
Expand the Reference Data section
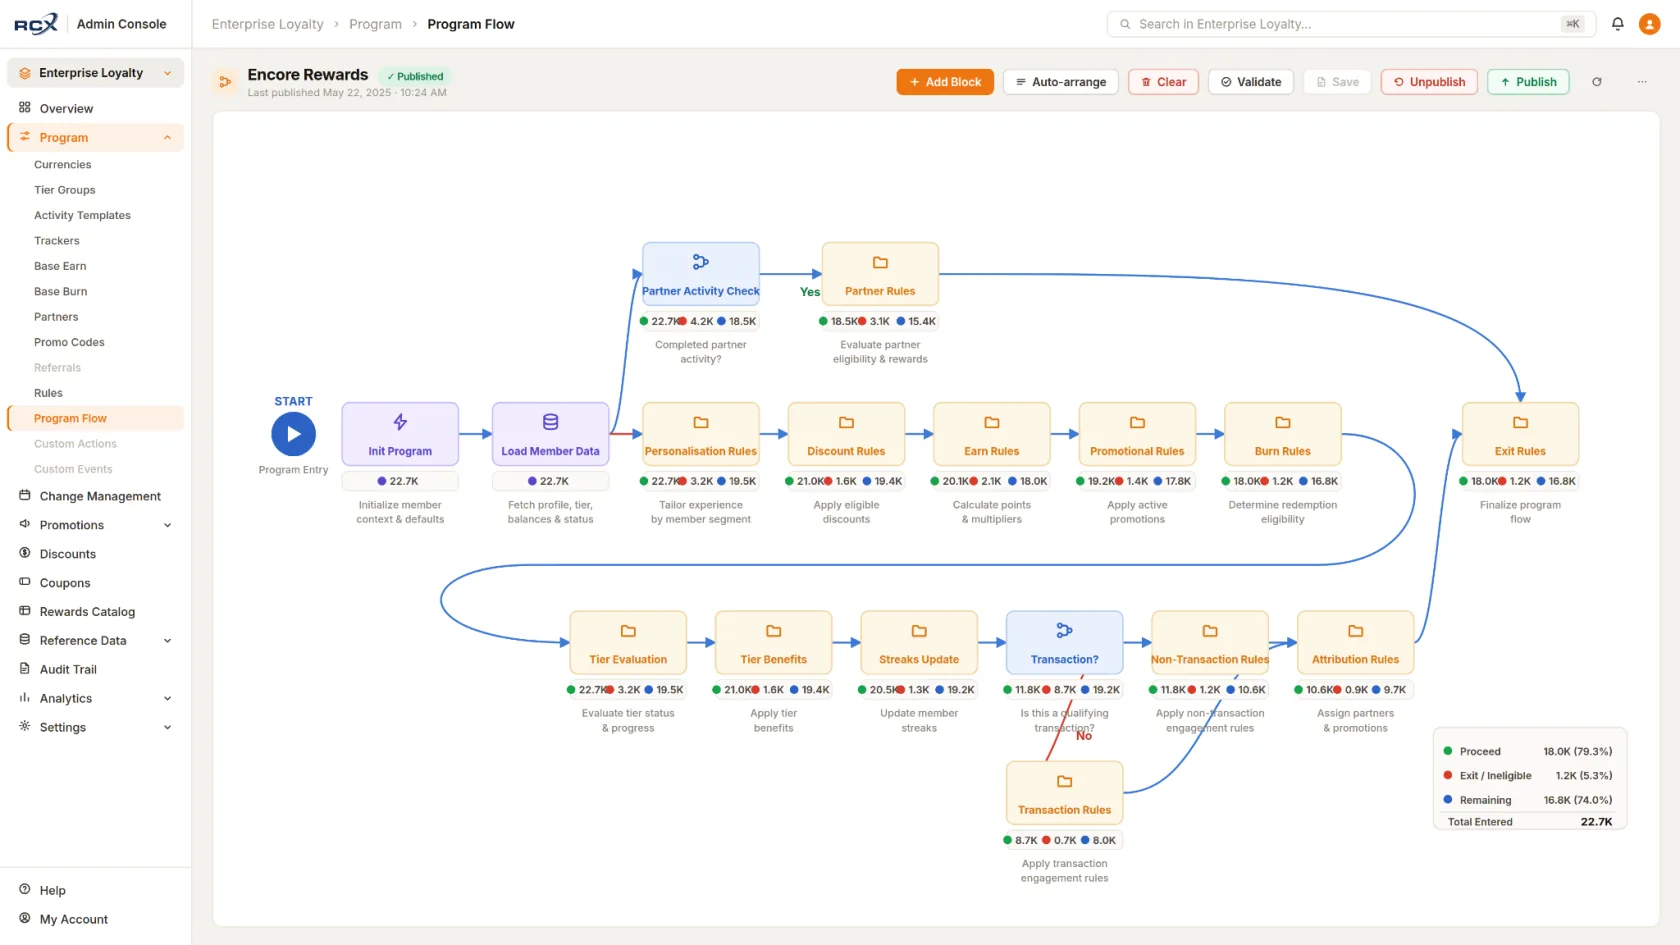click(x=167, y=641)
